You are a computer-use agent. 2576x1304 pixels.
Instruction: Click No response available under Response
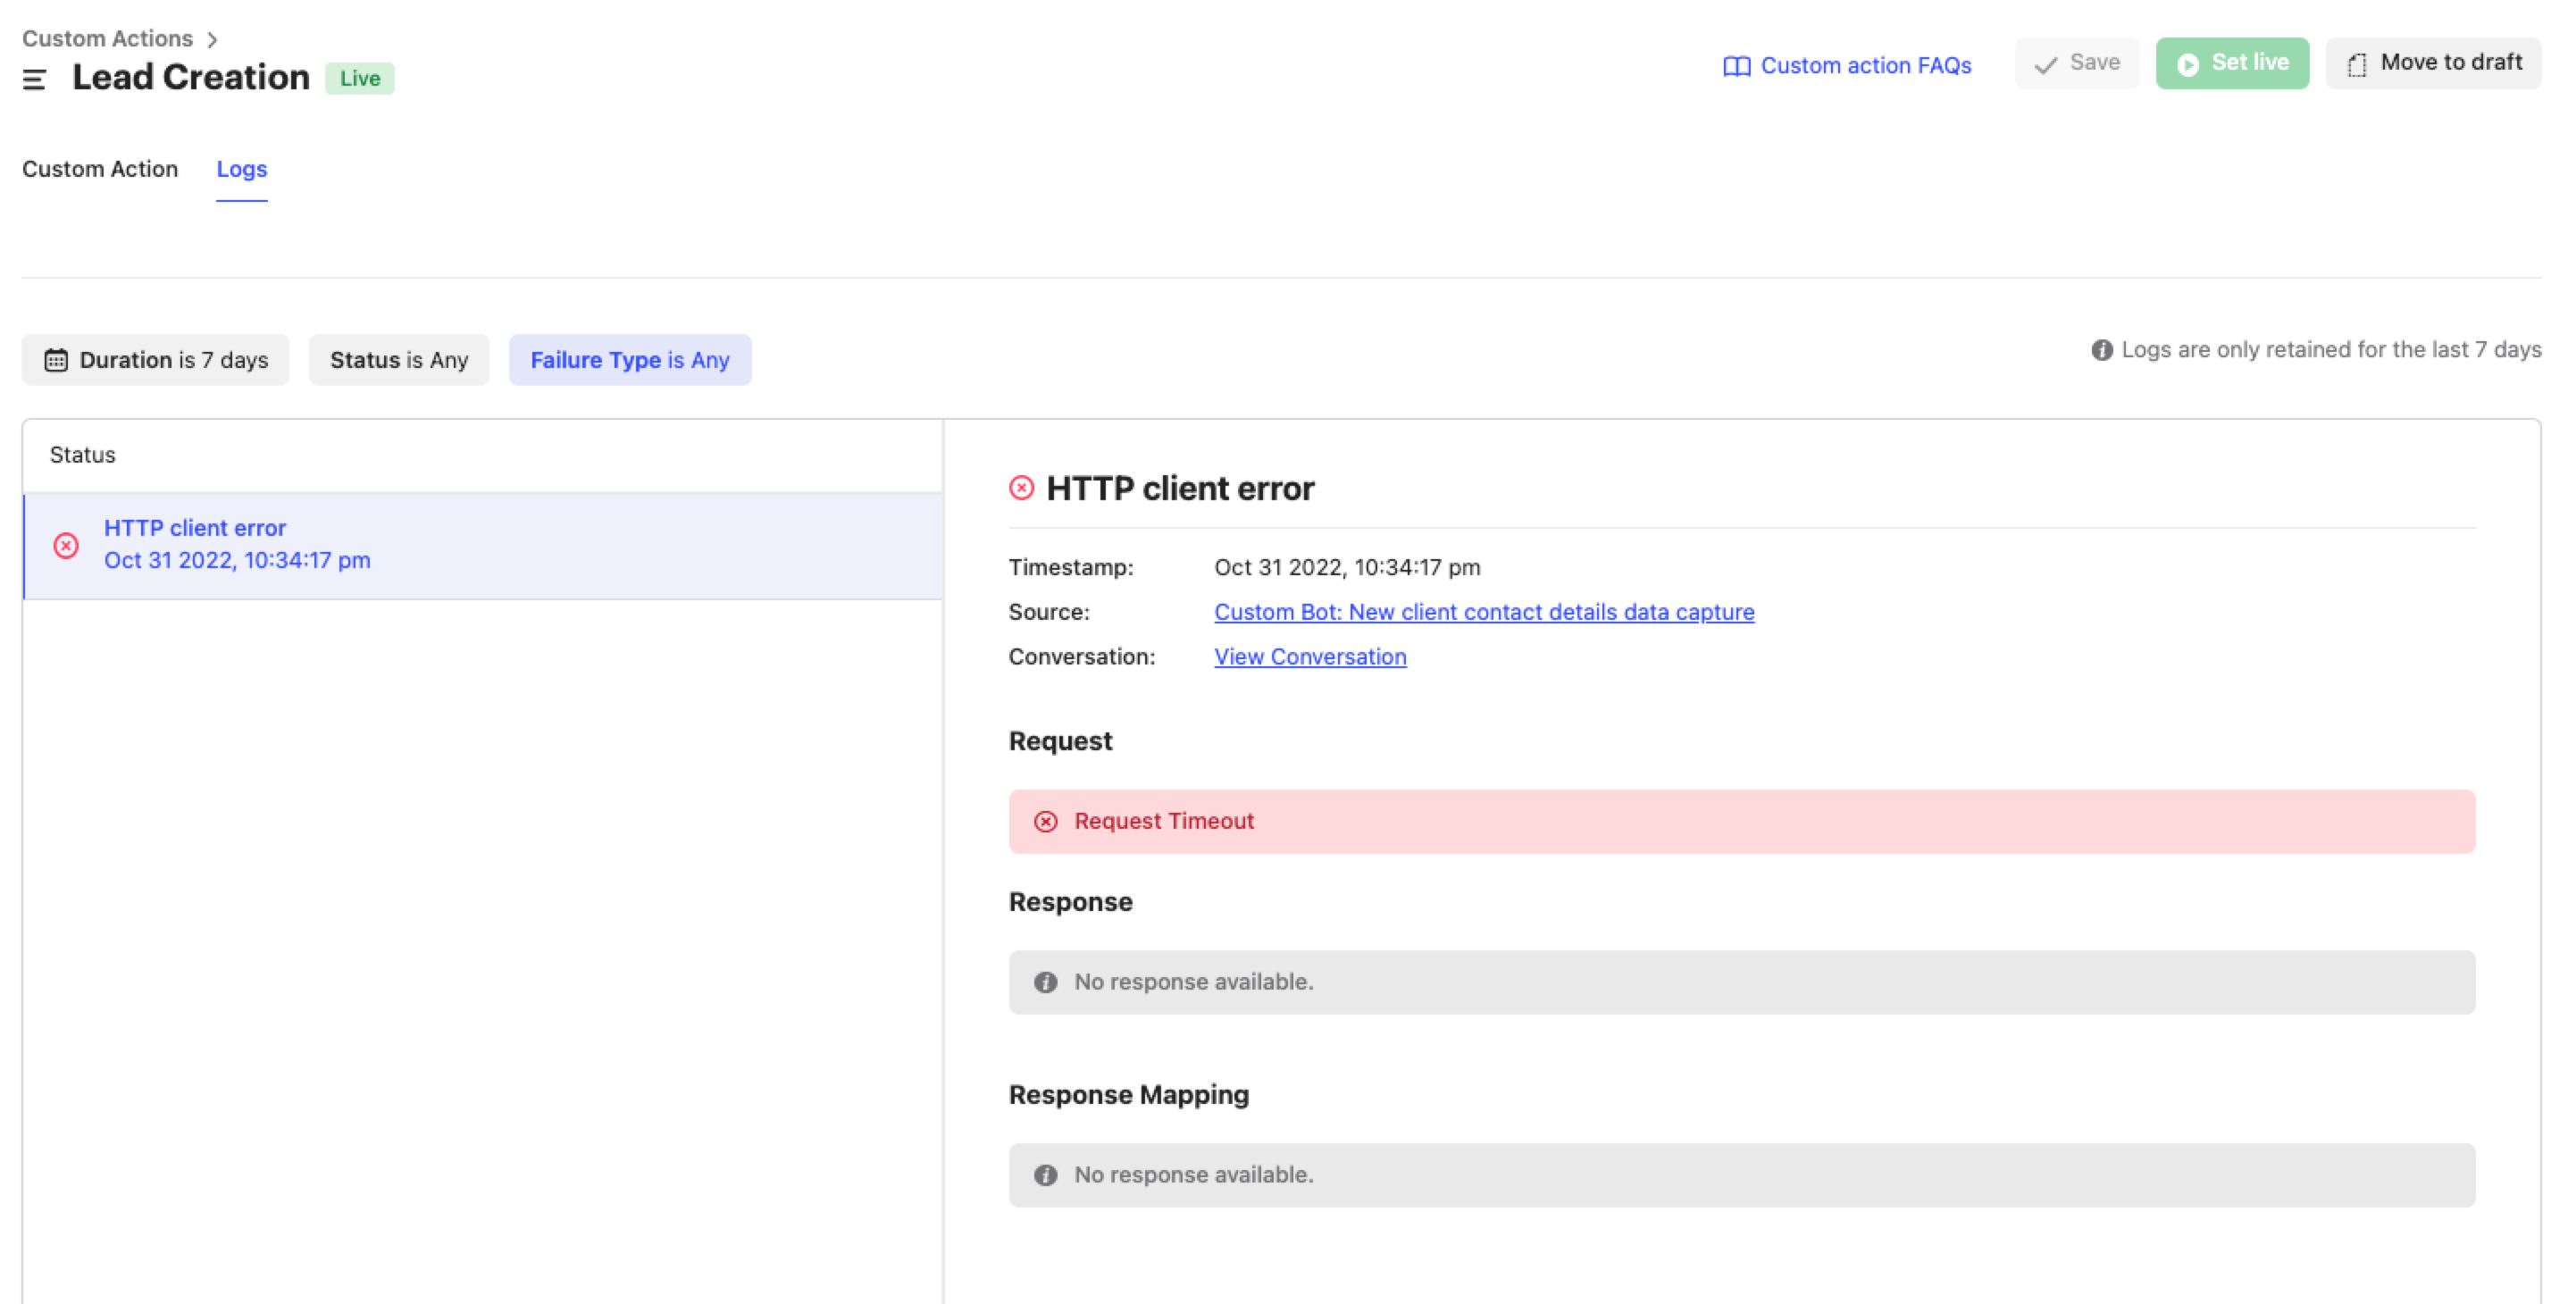pos(1194,982)
